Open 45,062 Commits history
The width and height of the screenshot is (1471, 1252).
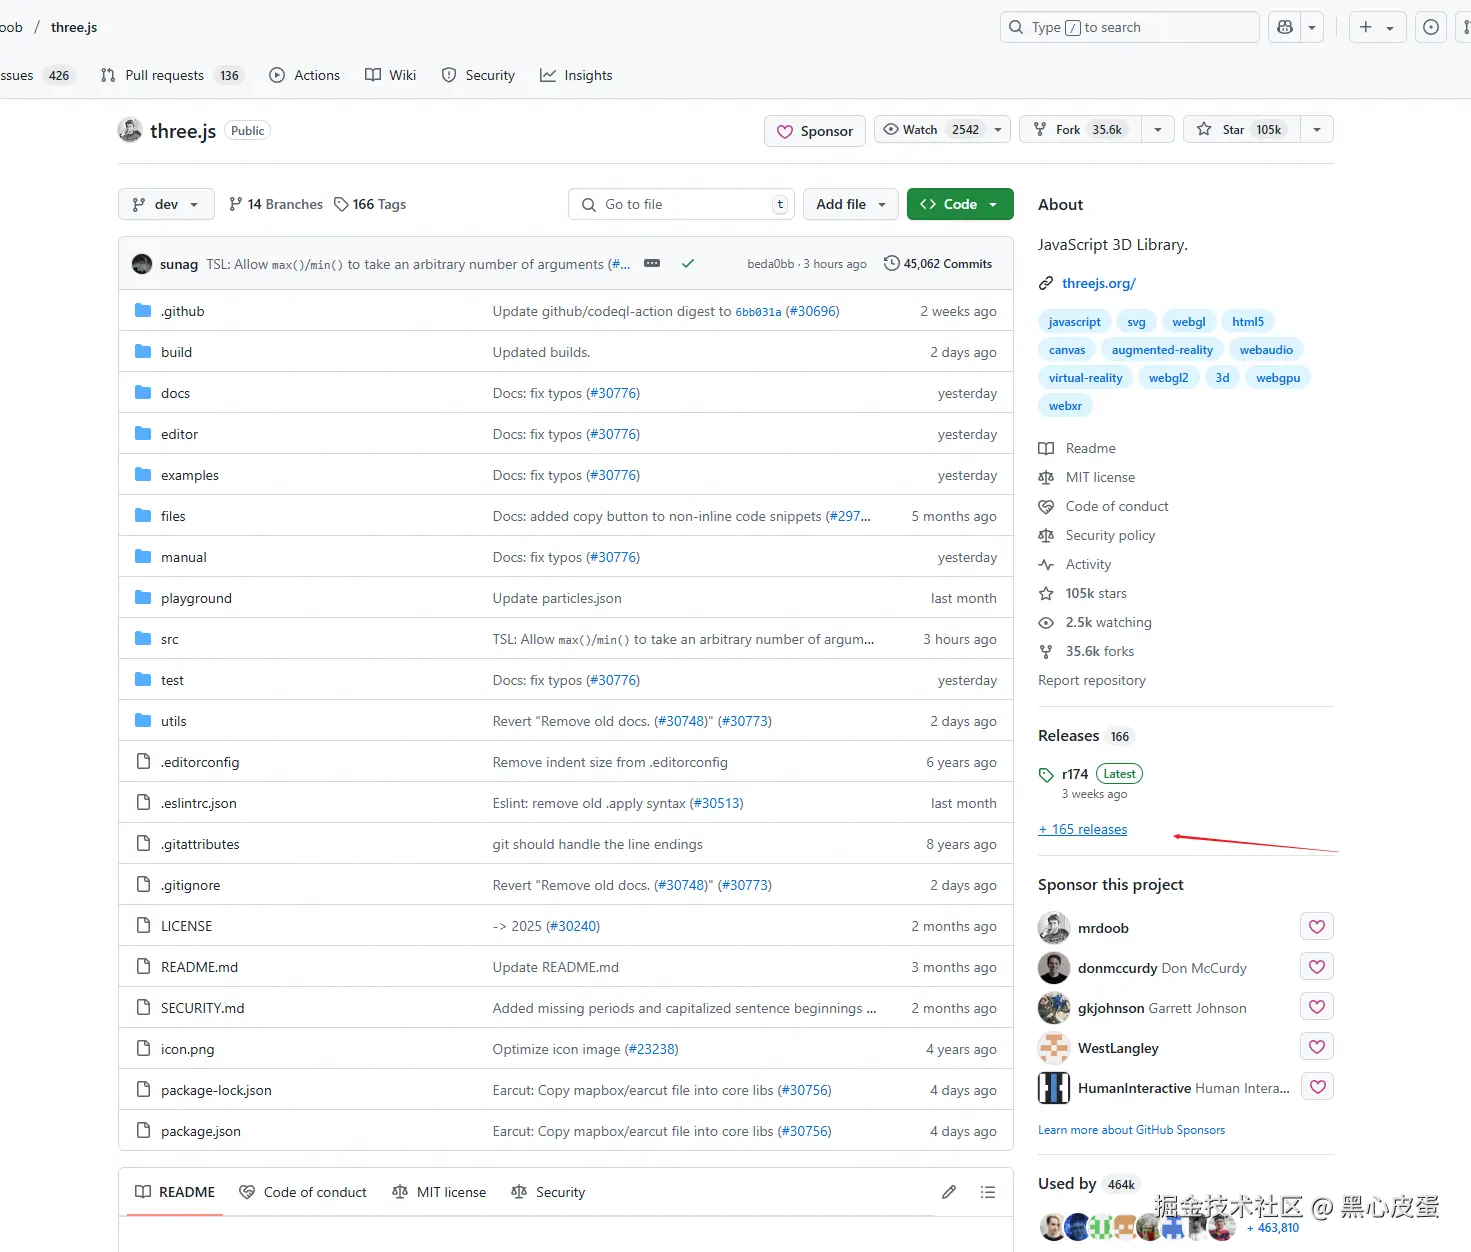click(x=938, y=263)
